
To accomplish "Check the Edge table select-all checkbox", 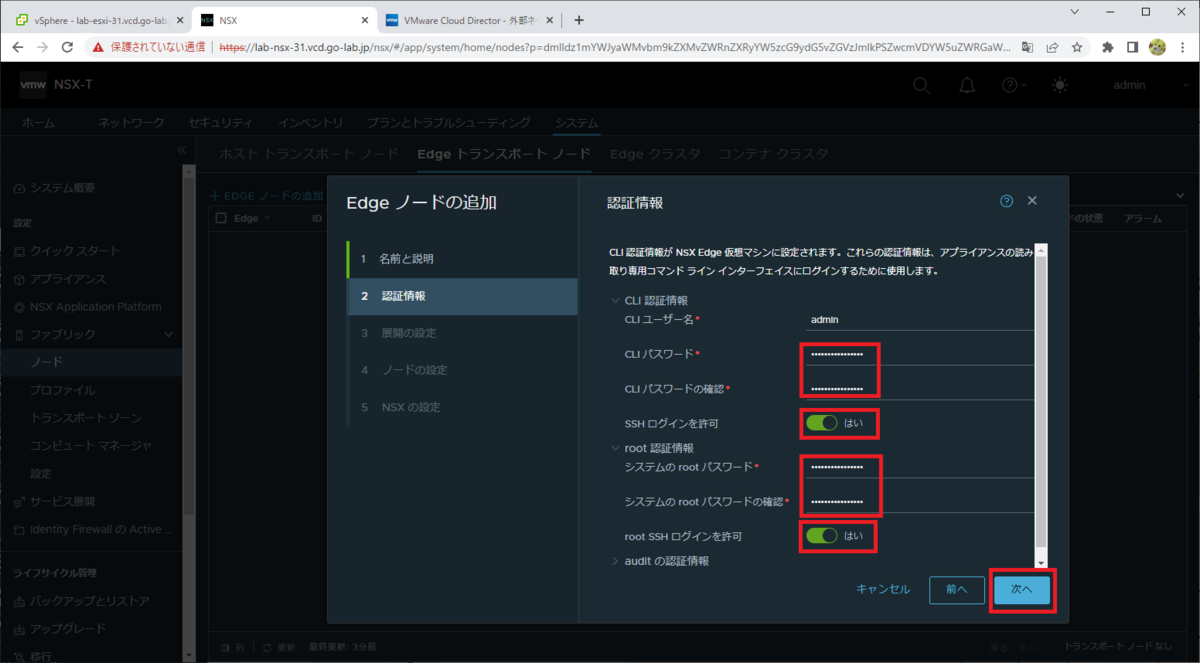I will tap(222, 217).
